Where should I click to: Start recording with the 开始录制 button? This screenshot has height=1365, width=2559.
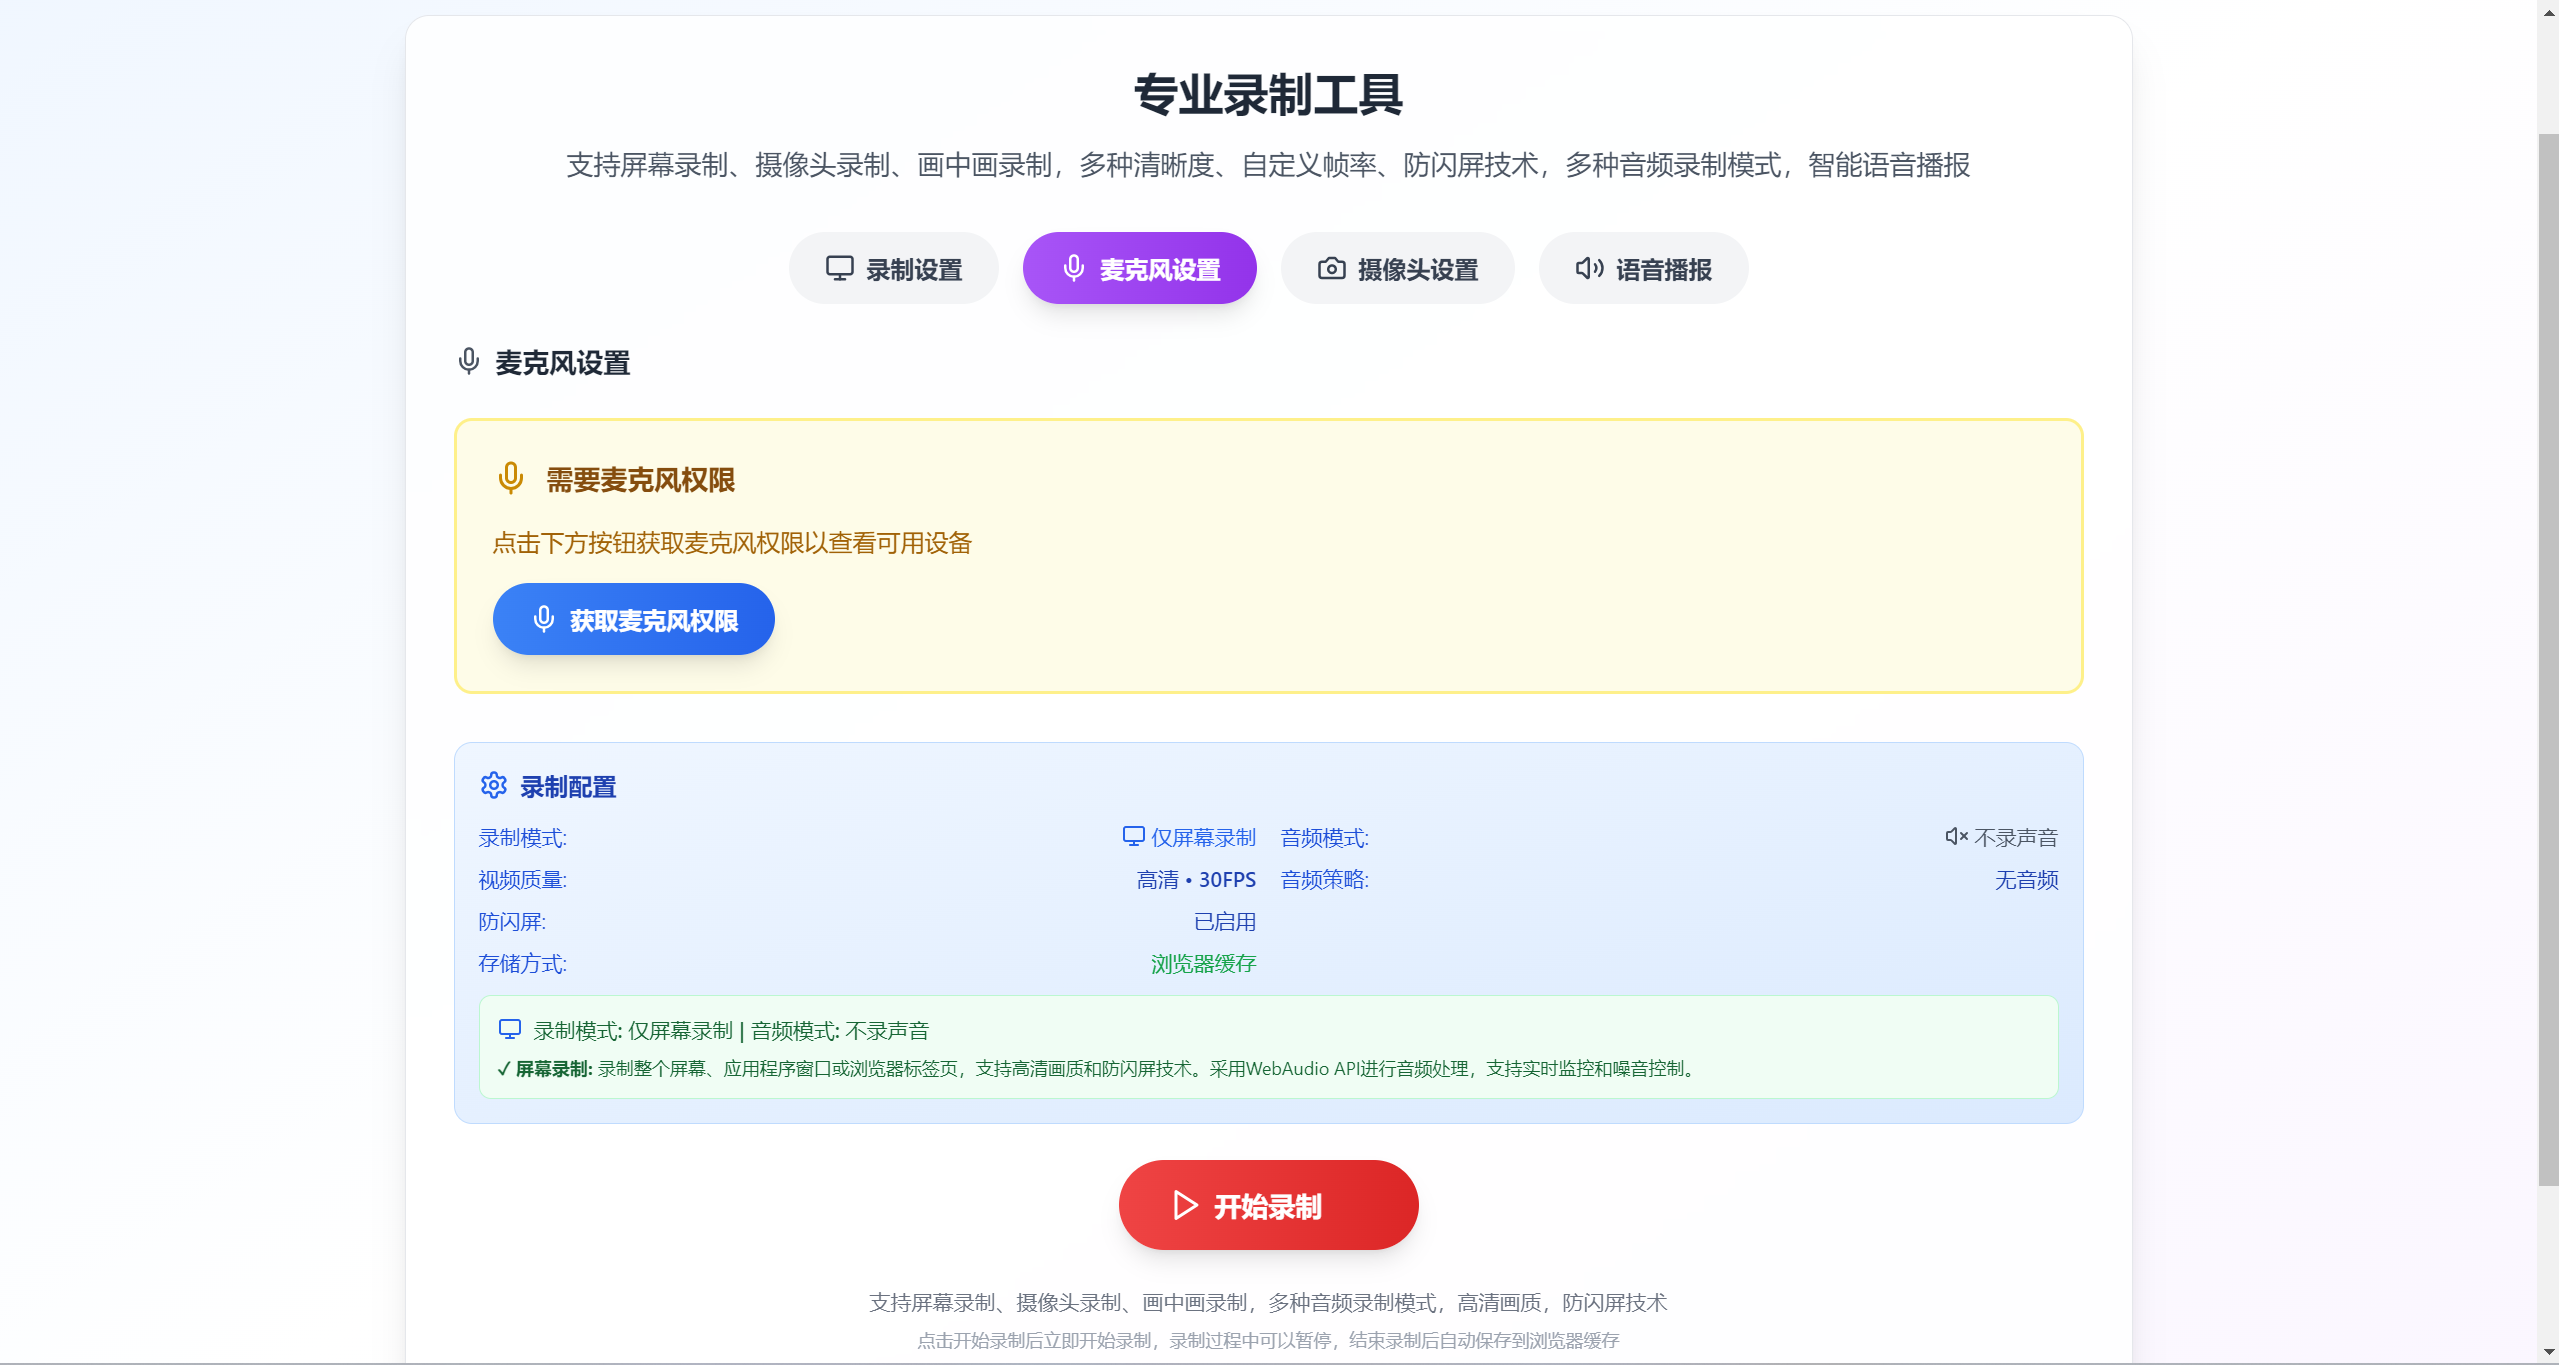[x=1267, y=1205]
